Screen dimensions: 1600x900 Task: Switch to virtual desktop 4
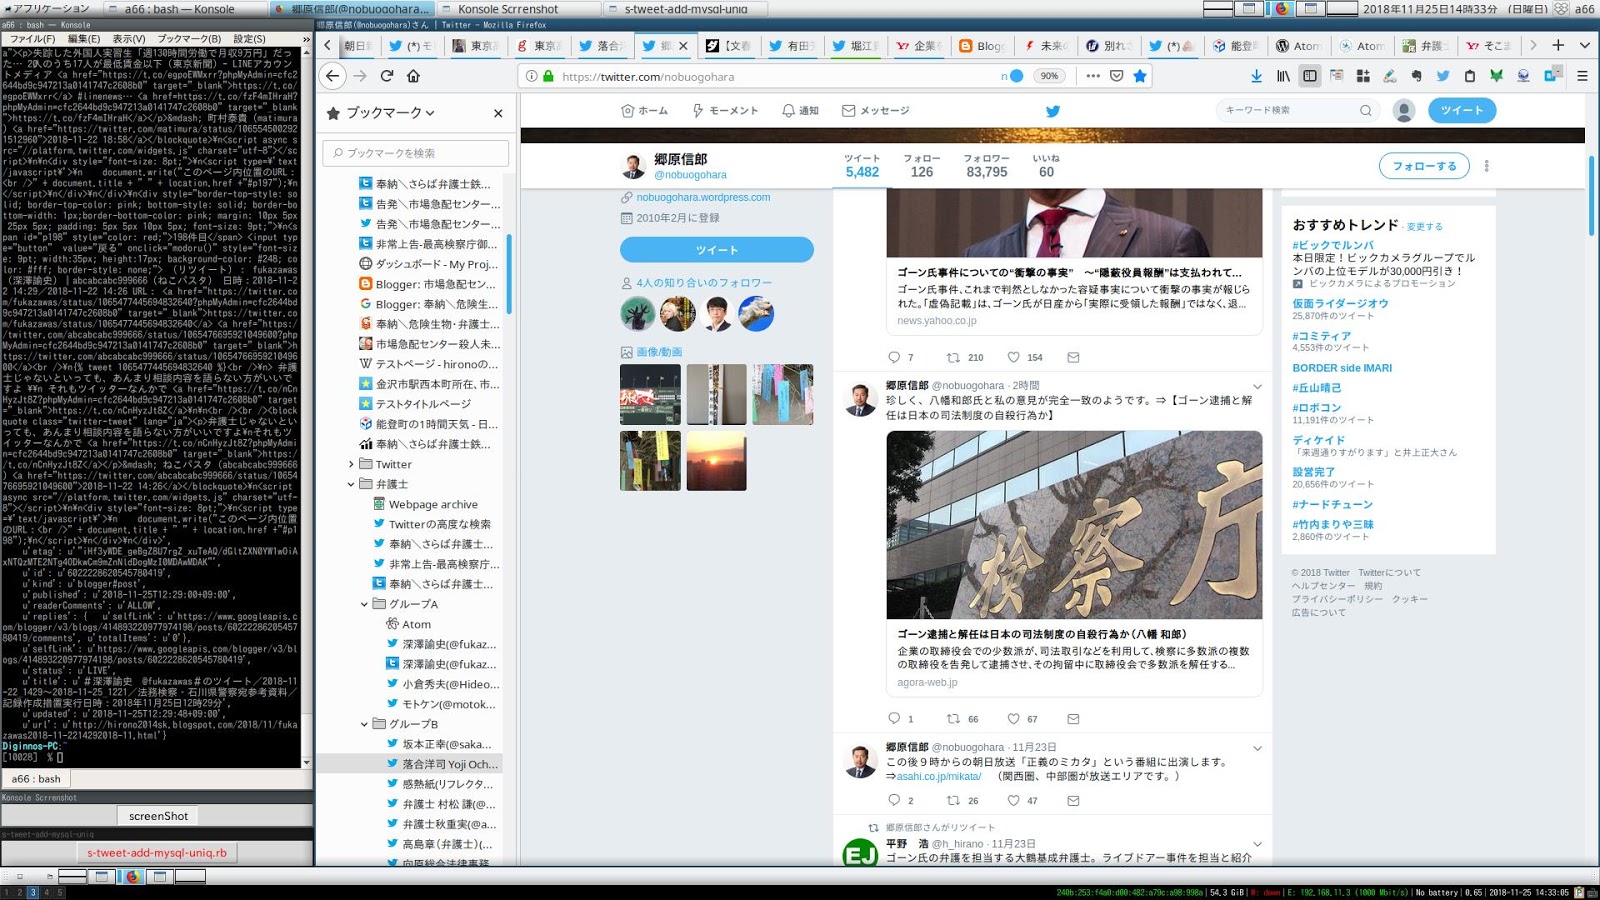click(45, 892)
